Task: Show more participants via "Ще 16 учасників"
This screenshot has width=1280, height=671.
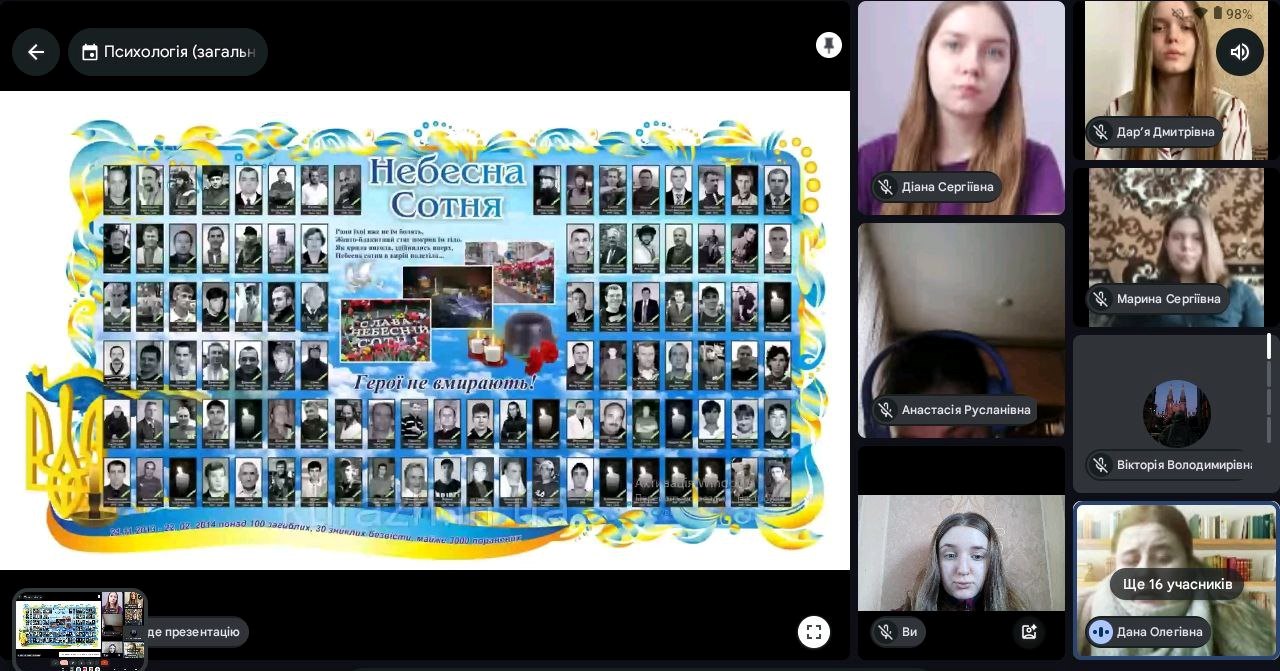Action: [1176, 584]
